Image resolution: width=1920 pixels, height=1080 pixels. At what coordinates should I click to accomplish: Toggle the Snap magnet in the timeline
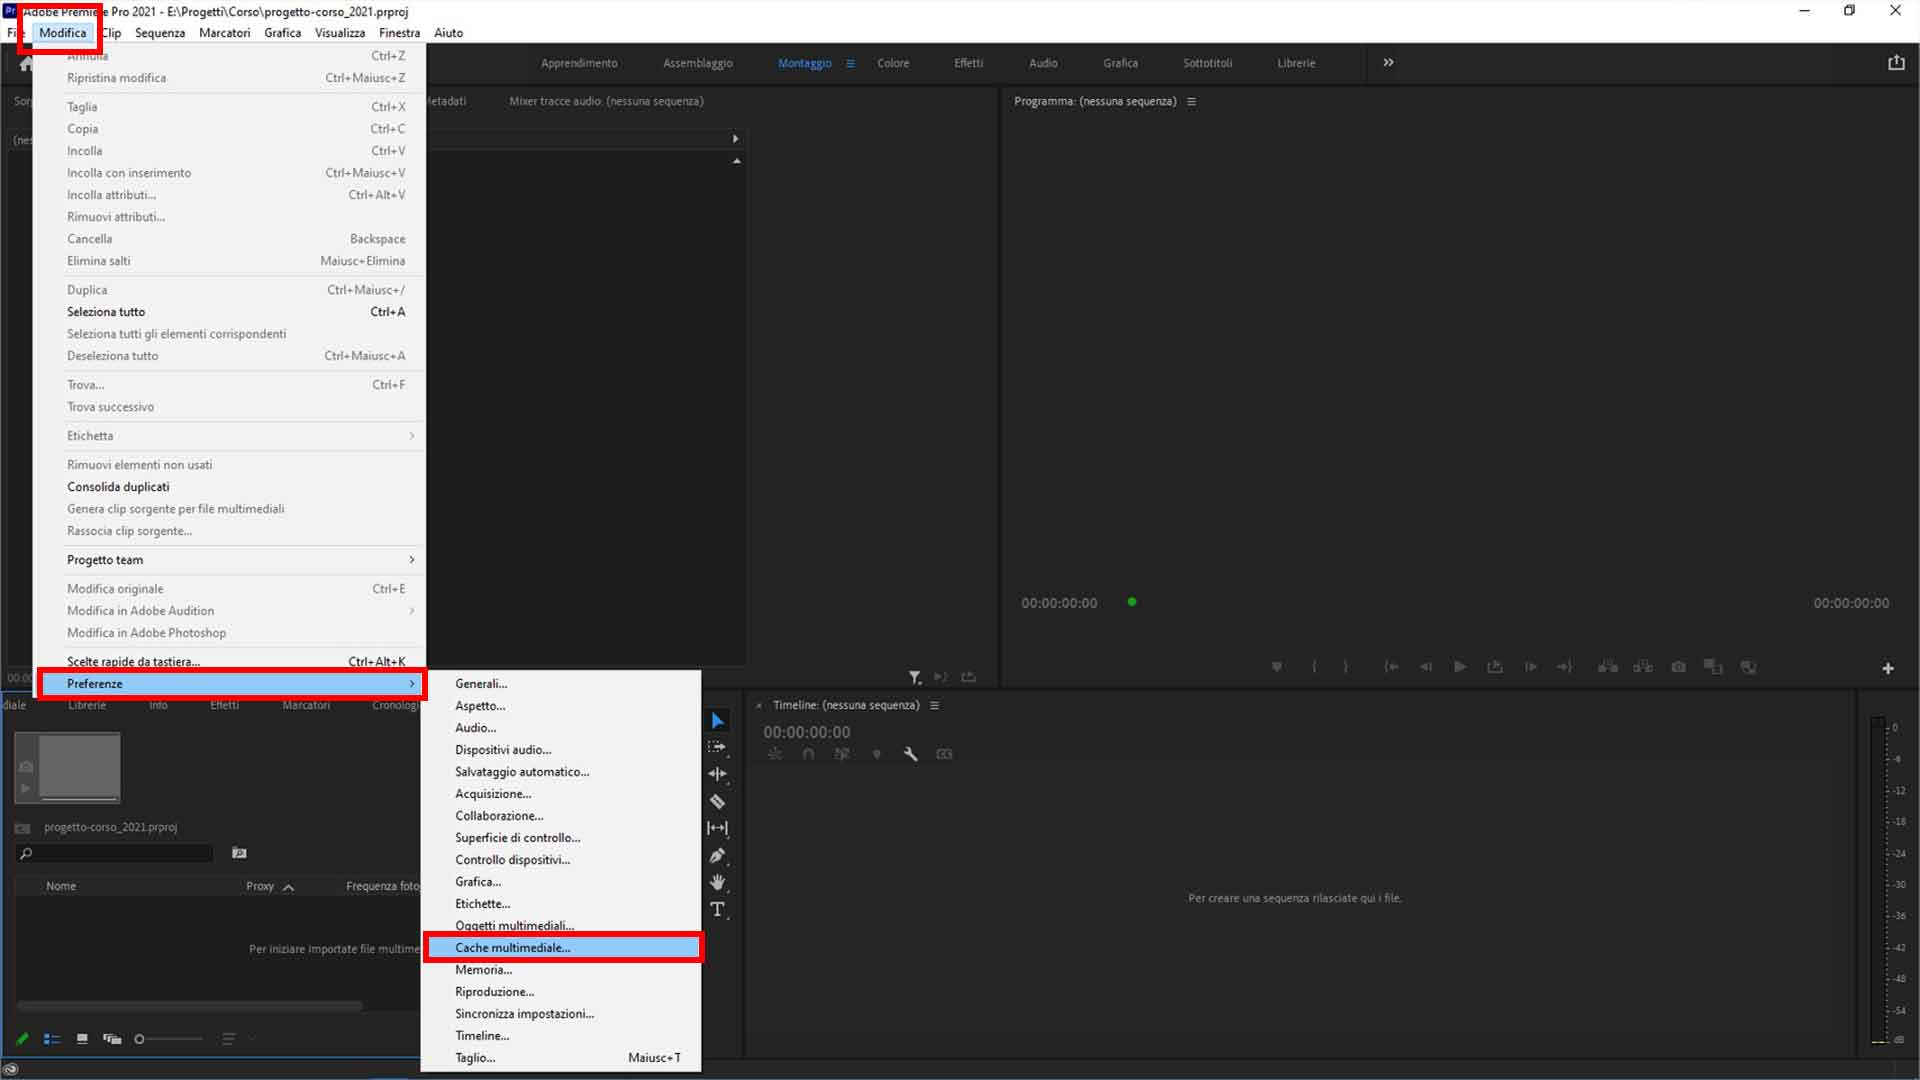pos(808,753)
